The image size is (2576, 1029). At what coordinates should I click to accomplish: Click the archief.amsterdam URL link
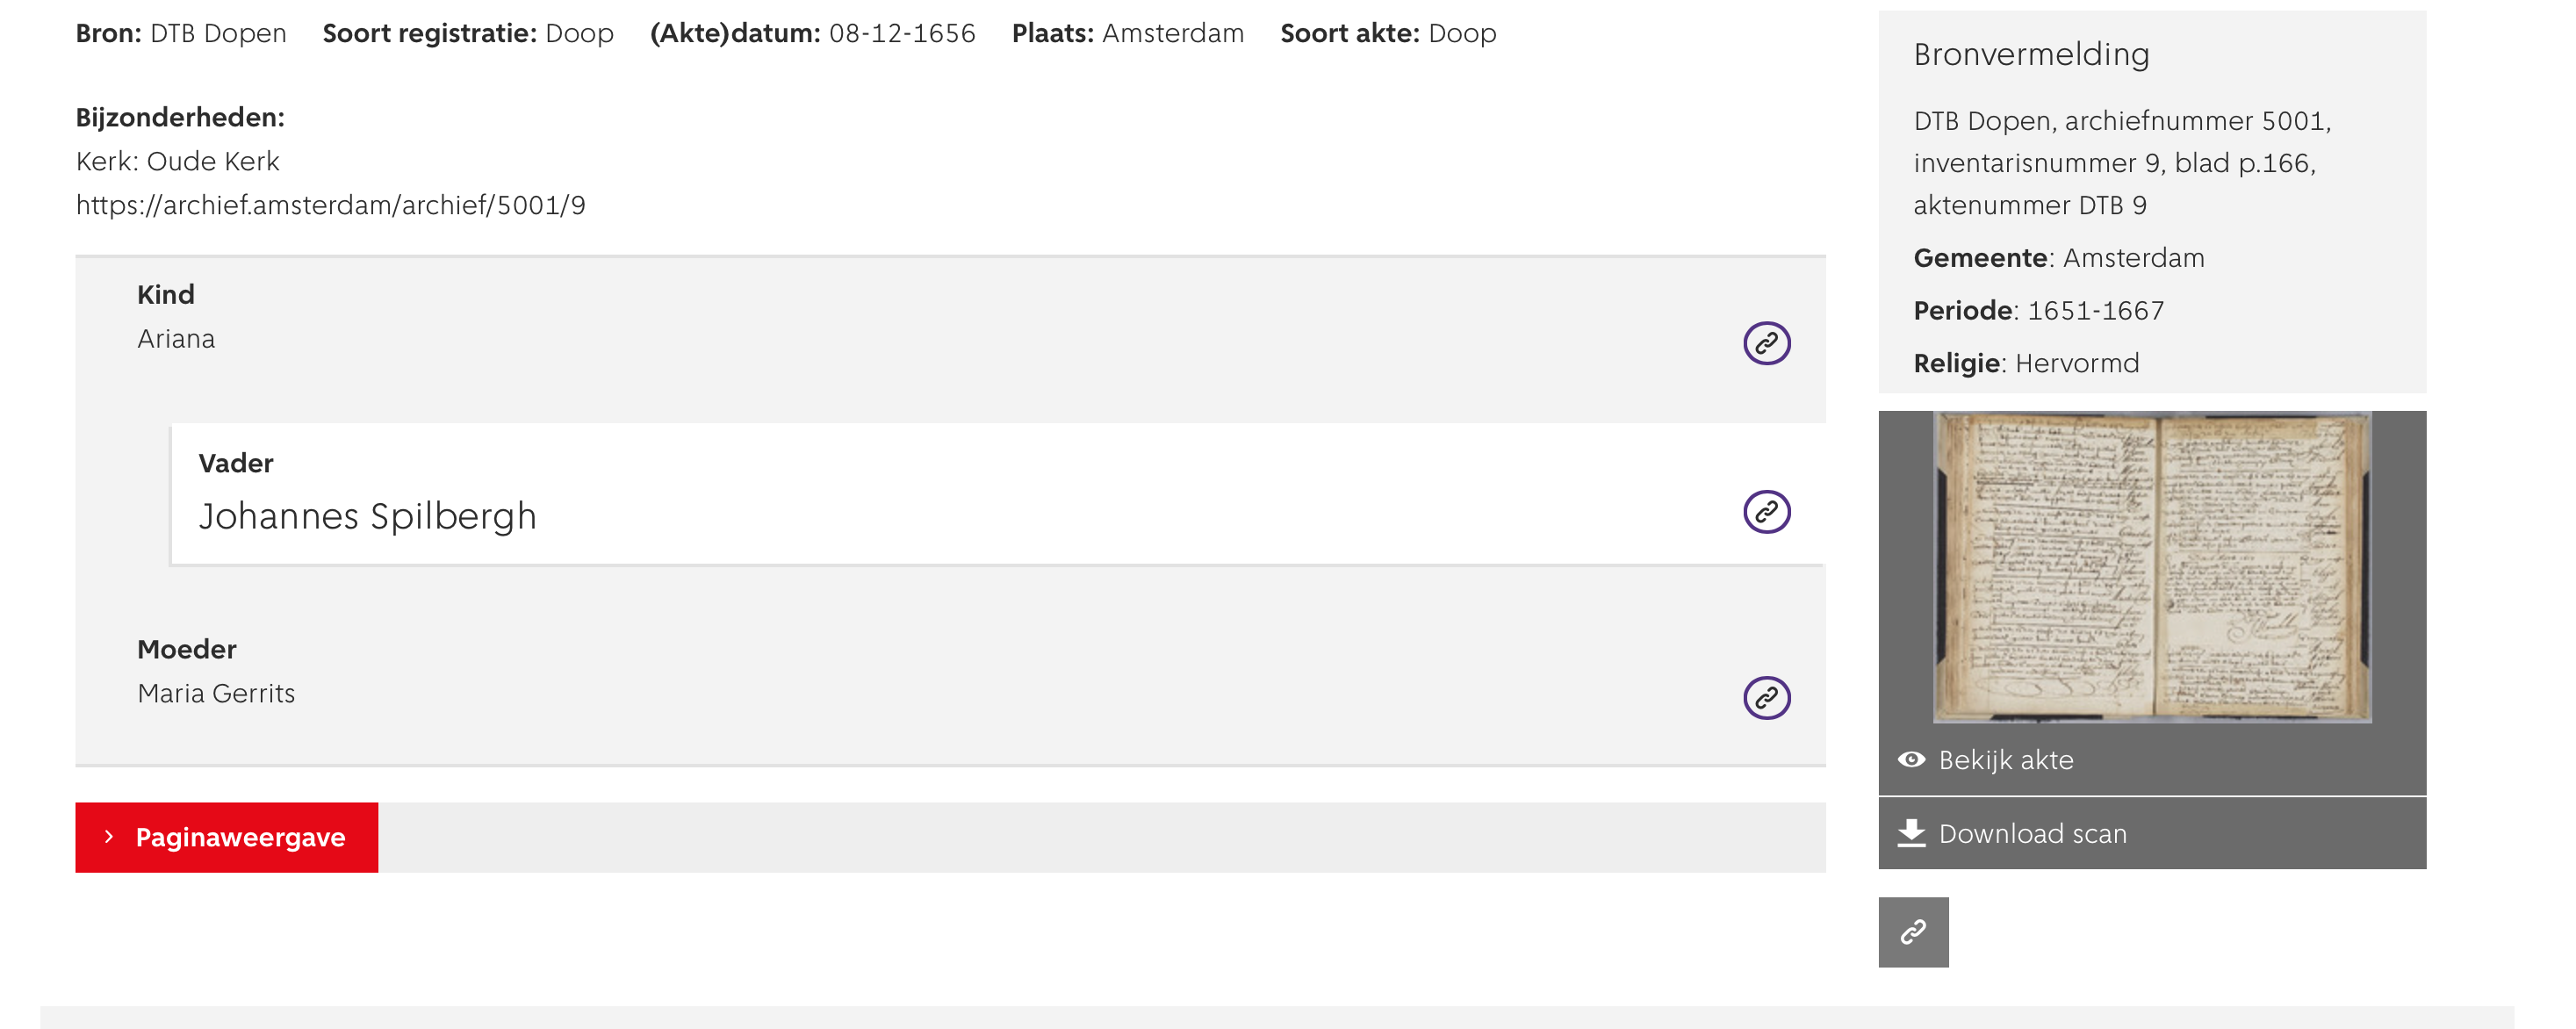click(x=330, y=204)
